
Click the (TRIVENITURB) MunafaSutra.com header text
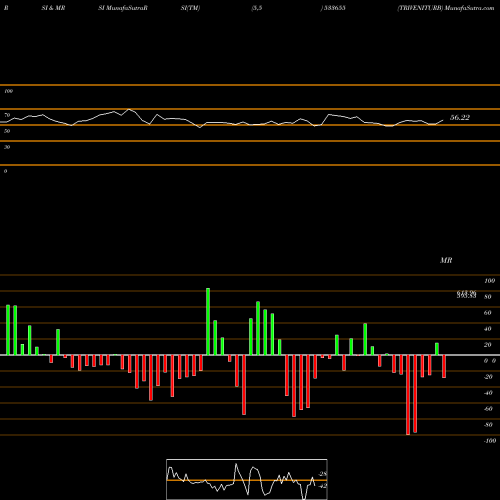[x=445, y=8]
